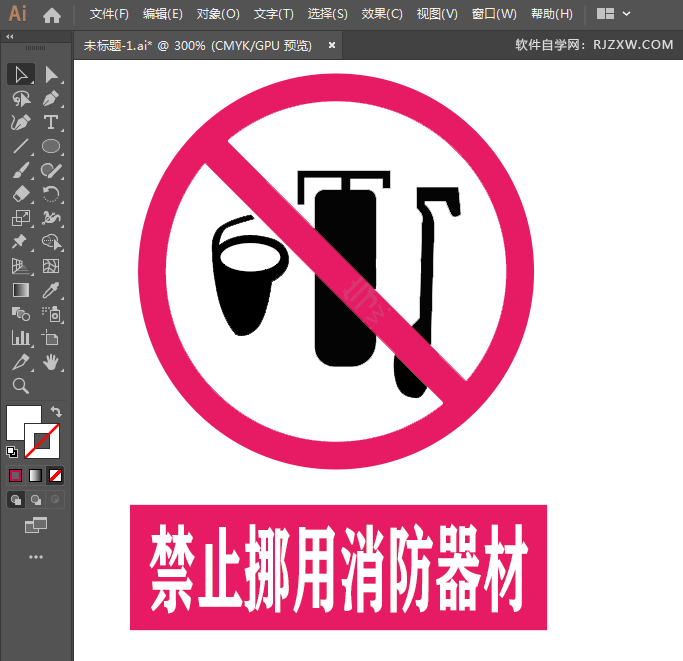This screenshot has width=683, height=661.
Task: Apply solid Color mode button
Action: pos(16,475)
